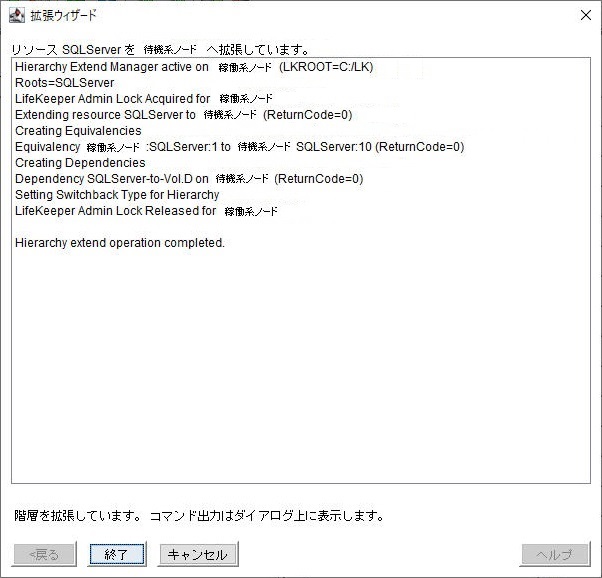Click the disabled ヘルプ help button
Viewport: 602px width, 578px height.
coord(555,554)
